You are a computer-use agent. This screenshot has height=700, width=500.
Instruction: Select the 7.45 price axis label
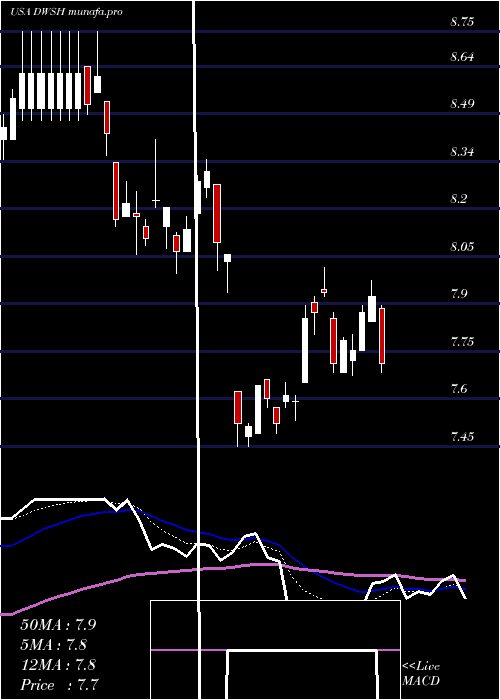pos(462,436)
